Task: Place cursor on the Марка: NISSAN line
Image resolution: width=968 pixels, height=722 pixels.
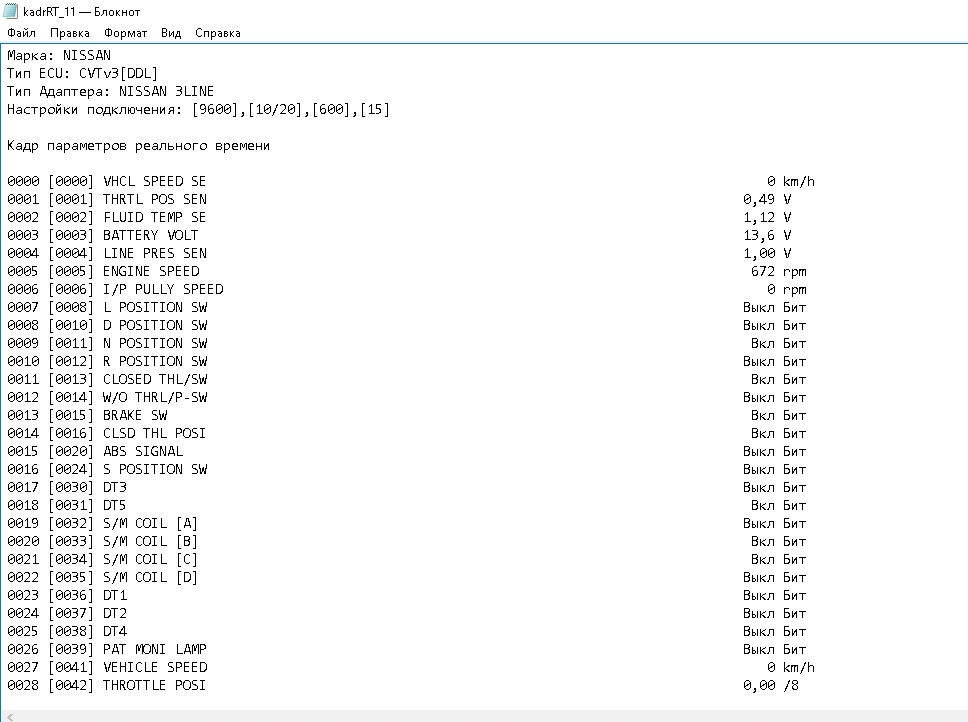Action: coord(59,56)
